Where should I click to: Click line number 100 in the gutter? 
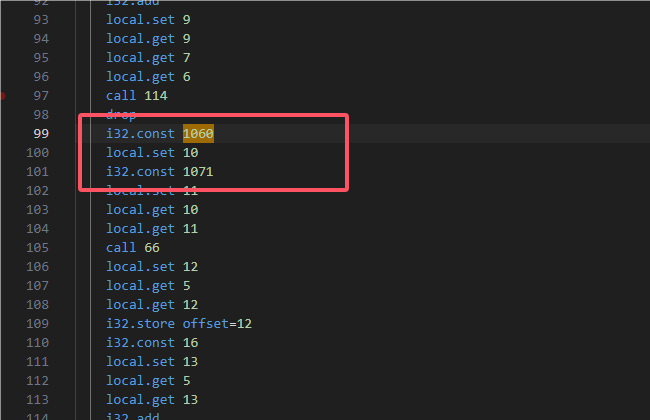click(x=37, y=152)
